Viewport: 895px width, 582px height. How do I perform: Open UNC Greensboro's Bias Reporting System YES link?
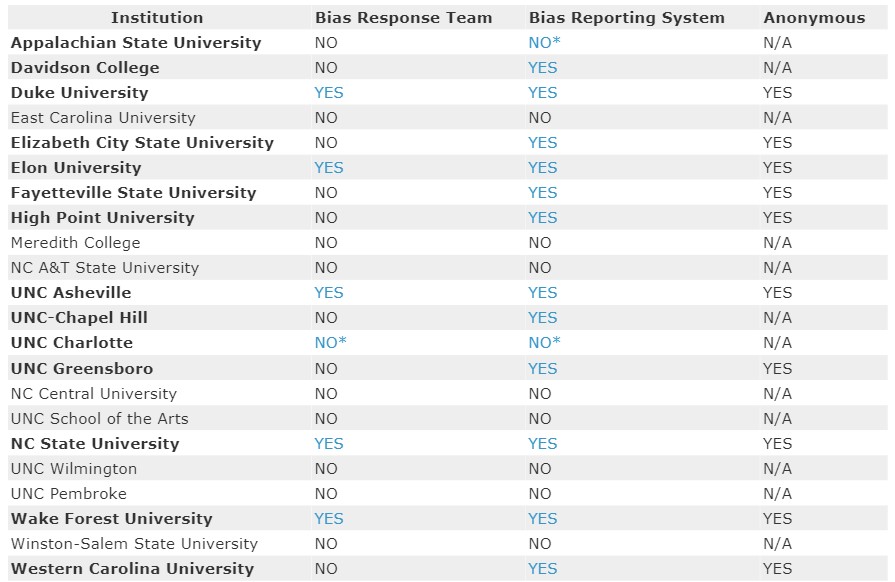543,369
